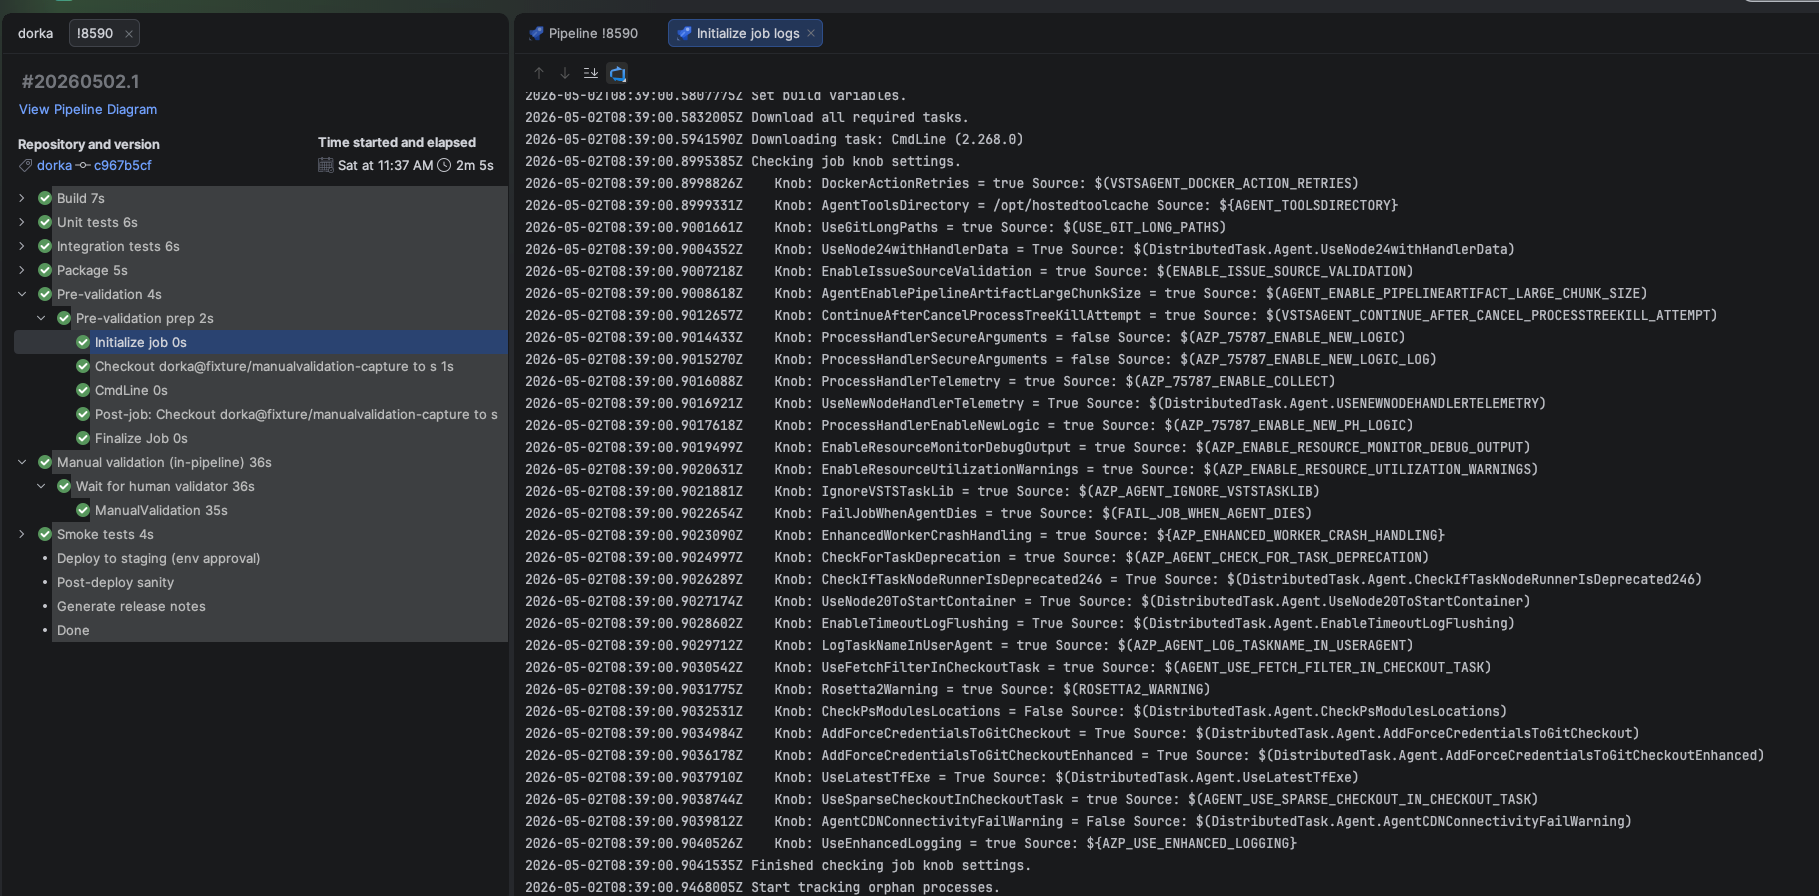Expand the Unit tests 6s stage
The image size is (1819, 896).
[x=22, y=222]
